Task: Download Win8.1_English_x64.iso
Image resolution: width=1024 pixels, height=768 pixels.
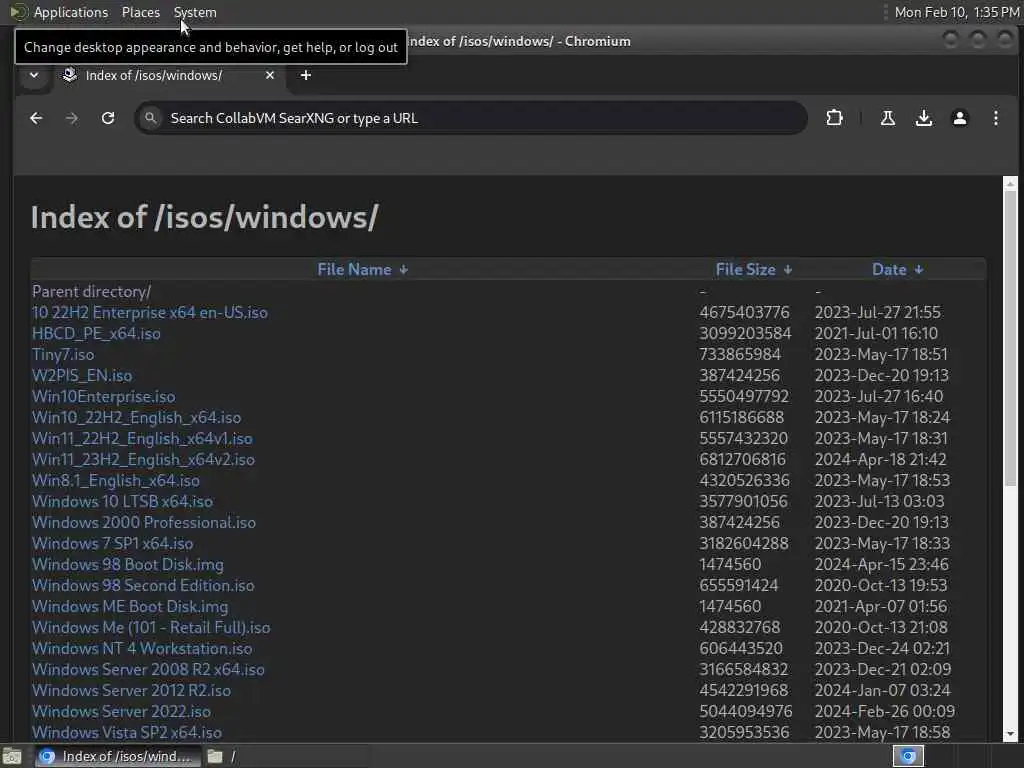Action: pyautogui.click(x=116, y=480)
